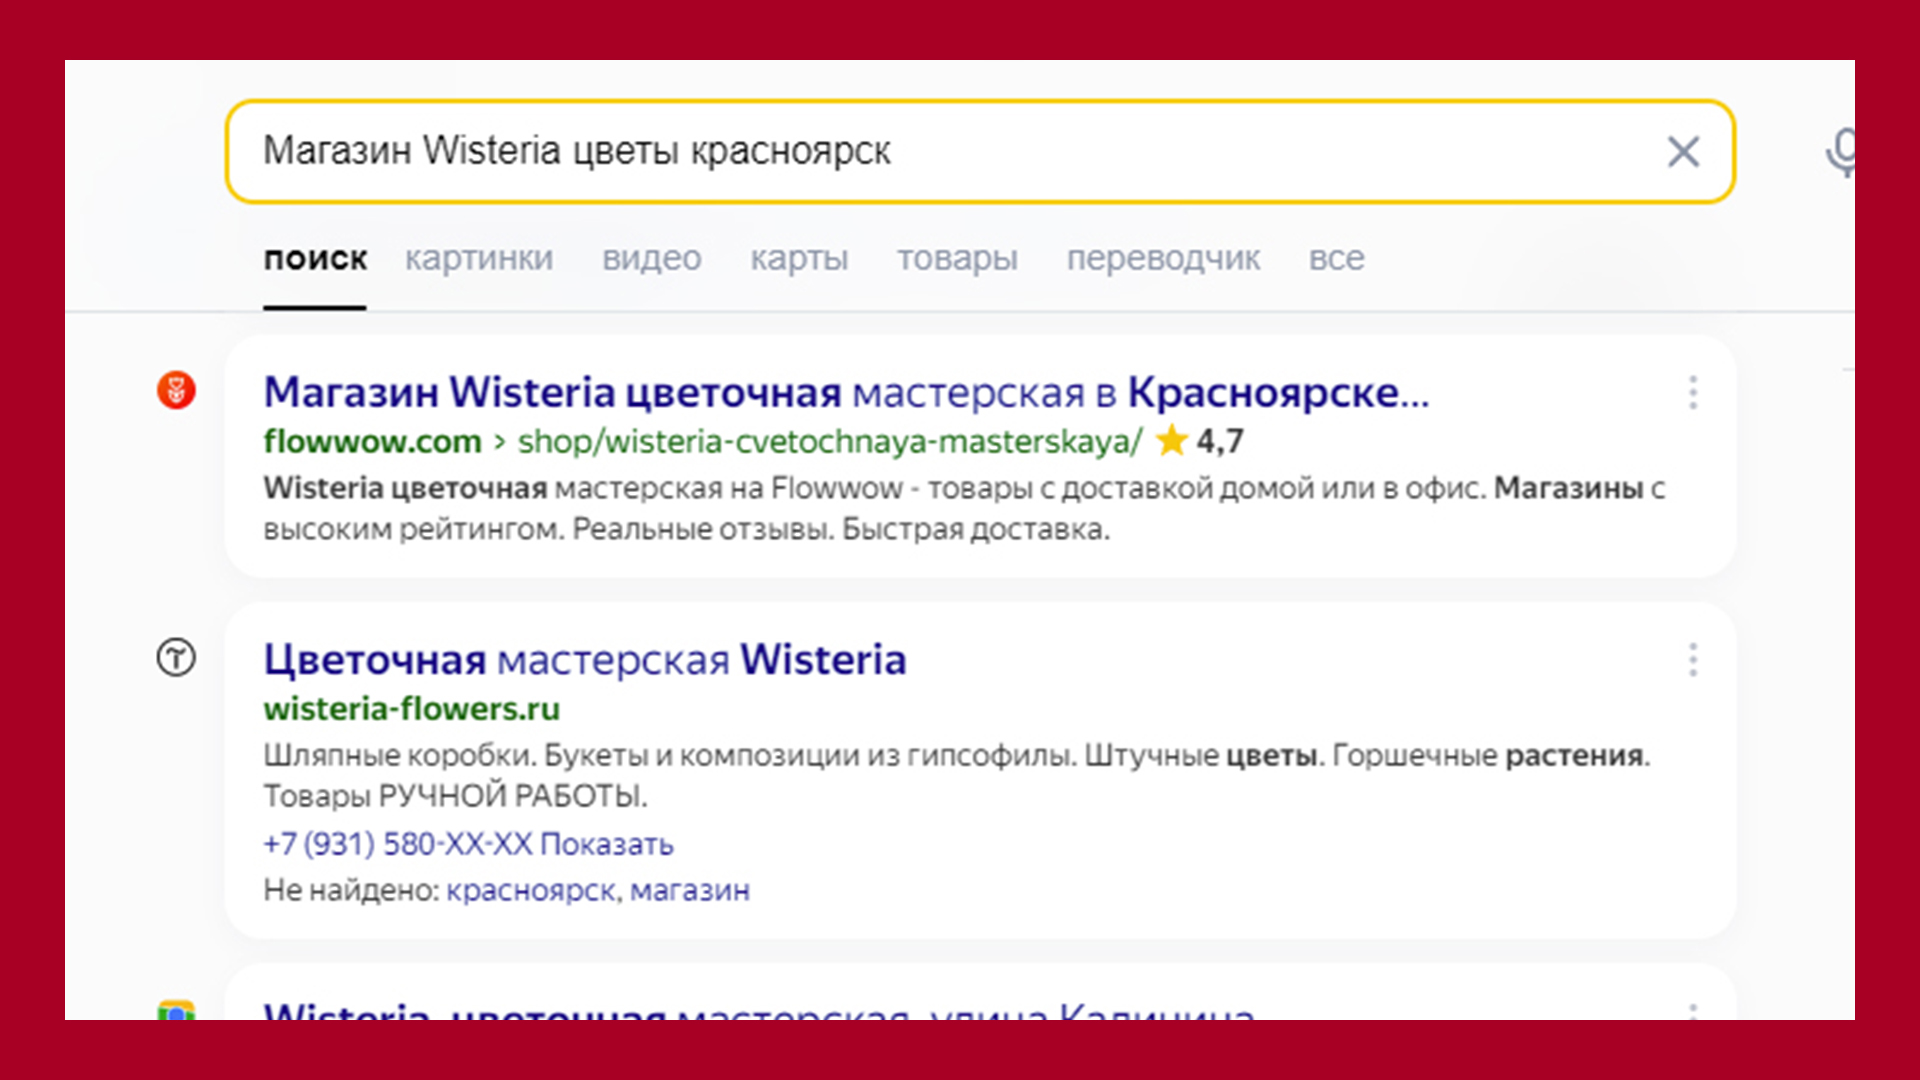Reveal the phone number +7 (931) 580-XX-XX Показать

(468, 844)
